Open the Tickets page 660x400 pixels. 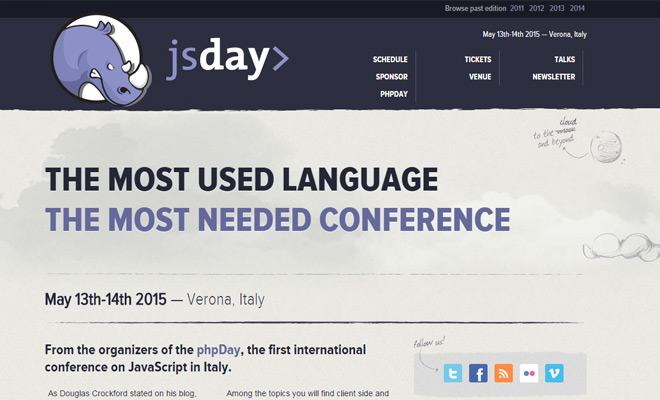(x=478, y=59)
